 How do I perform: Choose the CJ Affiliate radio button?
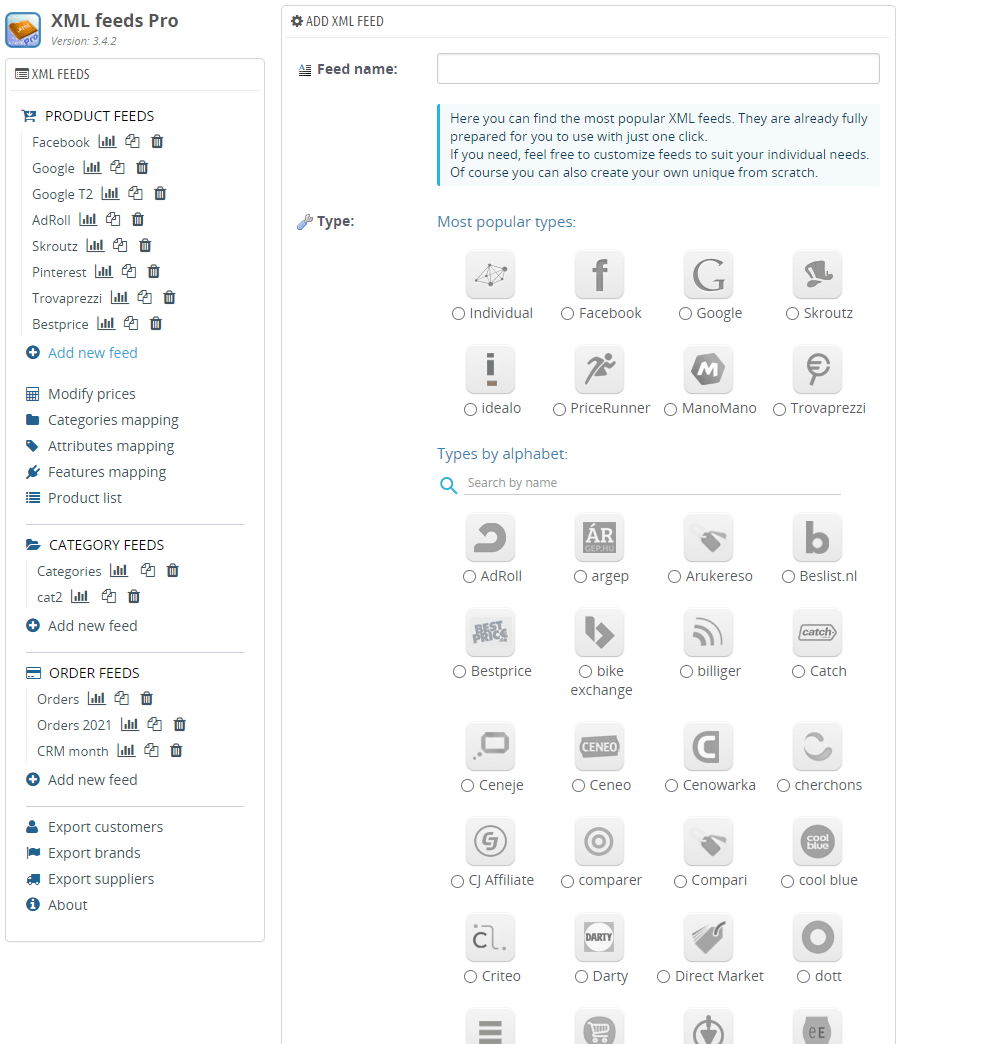click(458, 882)
